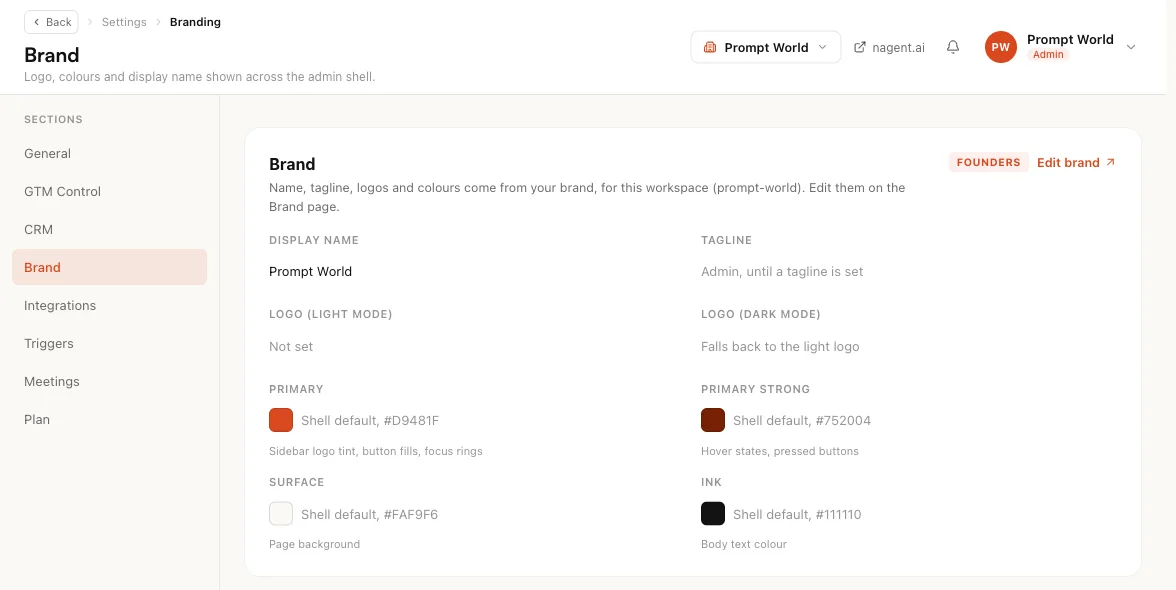Click the Brand card heading
Screen dimensions: 1176x590
(292, 164)
